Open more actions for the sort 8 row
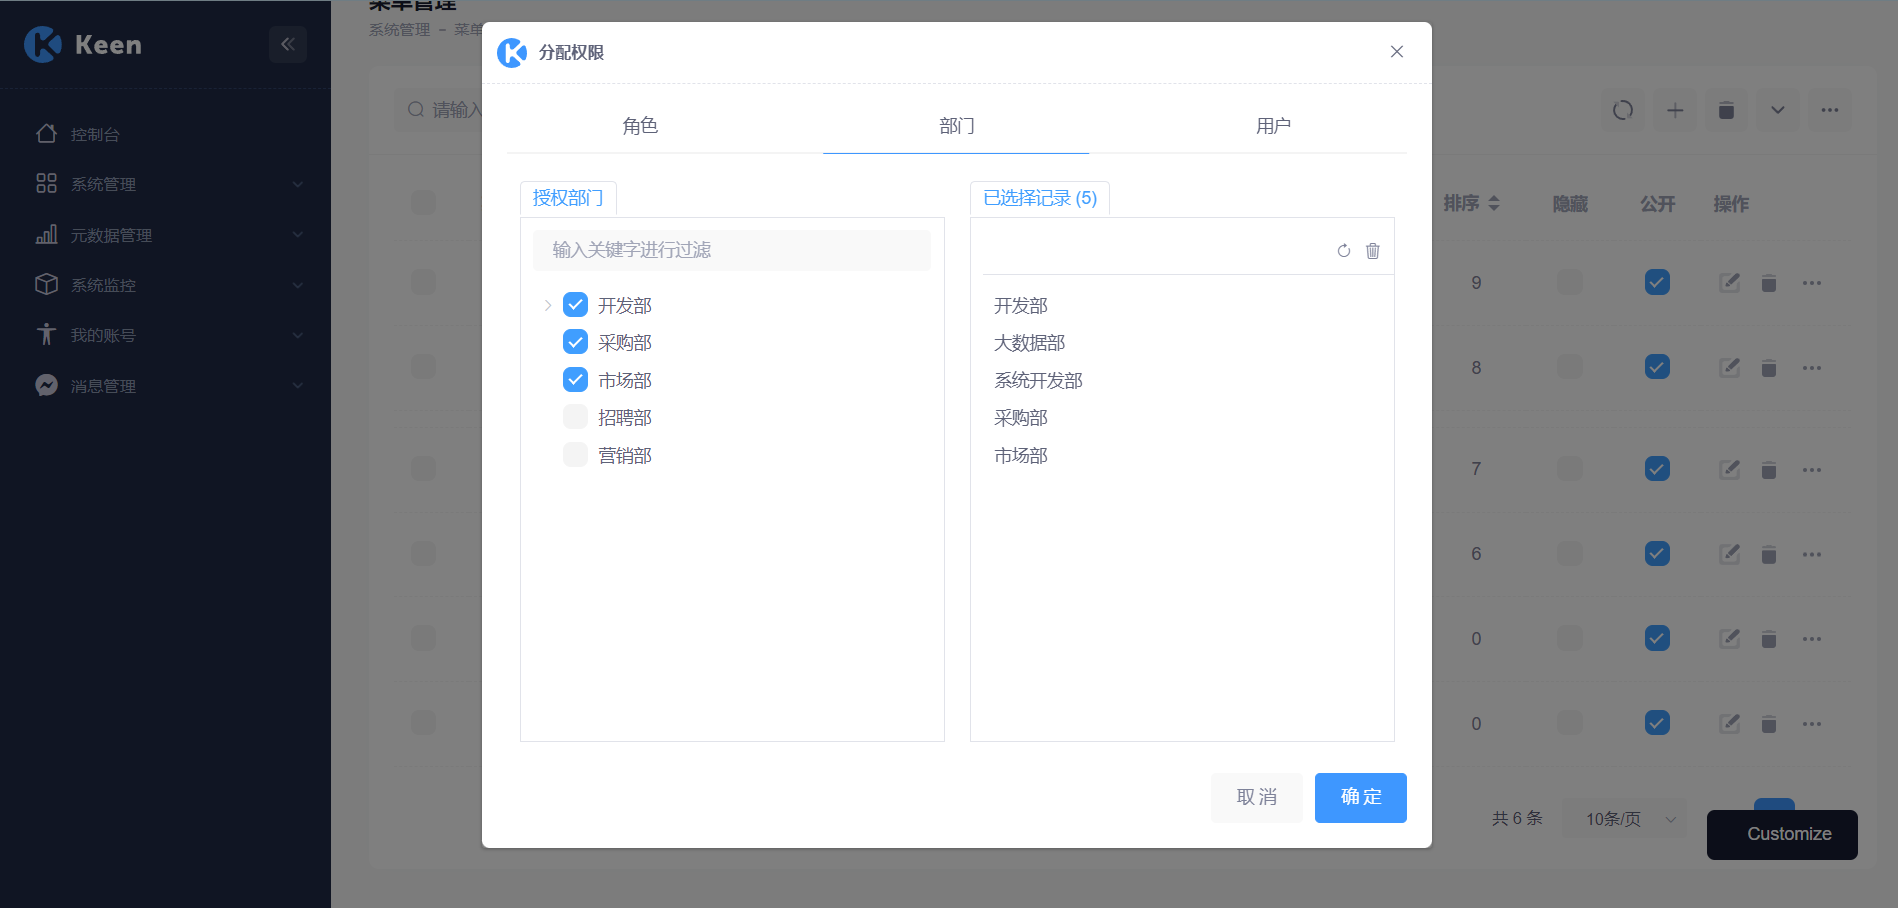 1812,368
